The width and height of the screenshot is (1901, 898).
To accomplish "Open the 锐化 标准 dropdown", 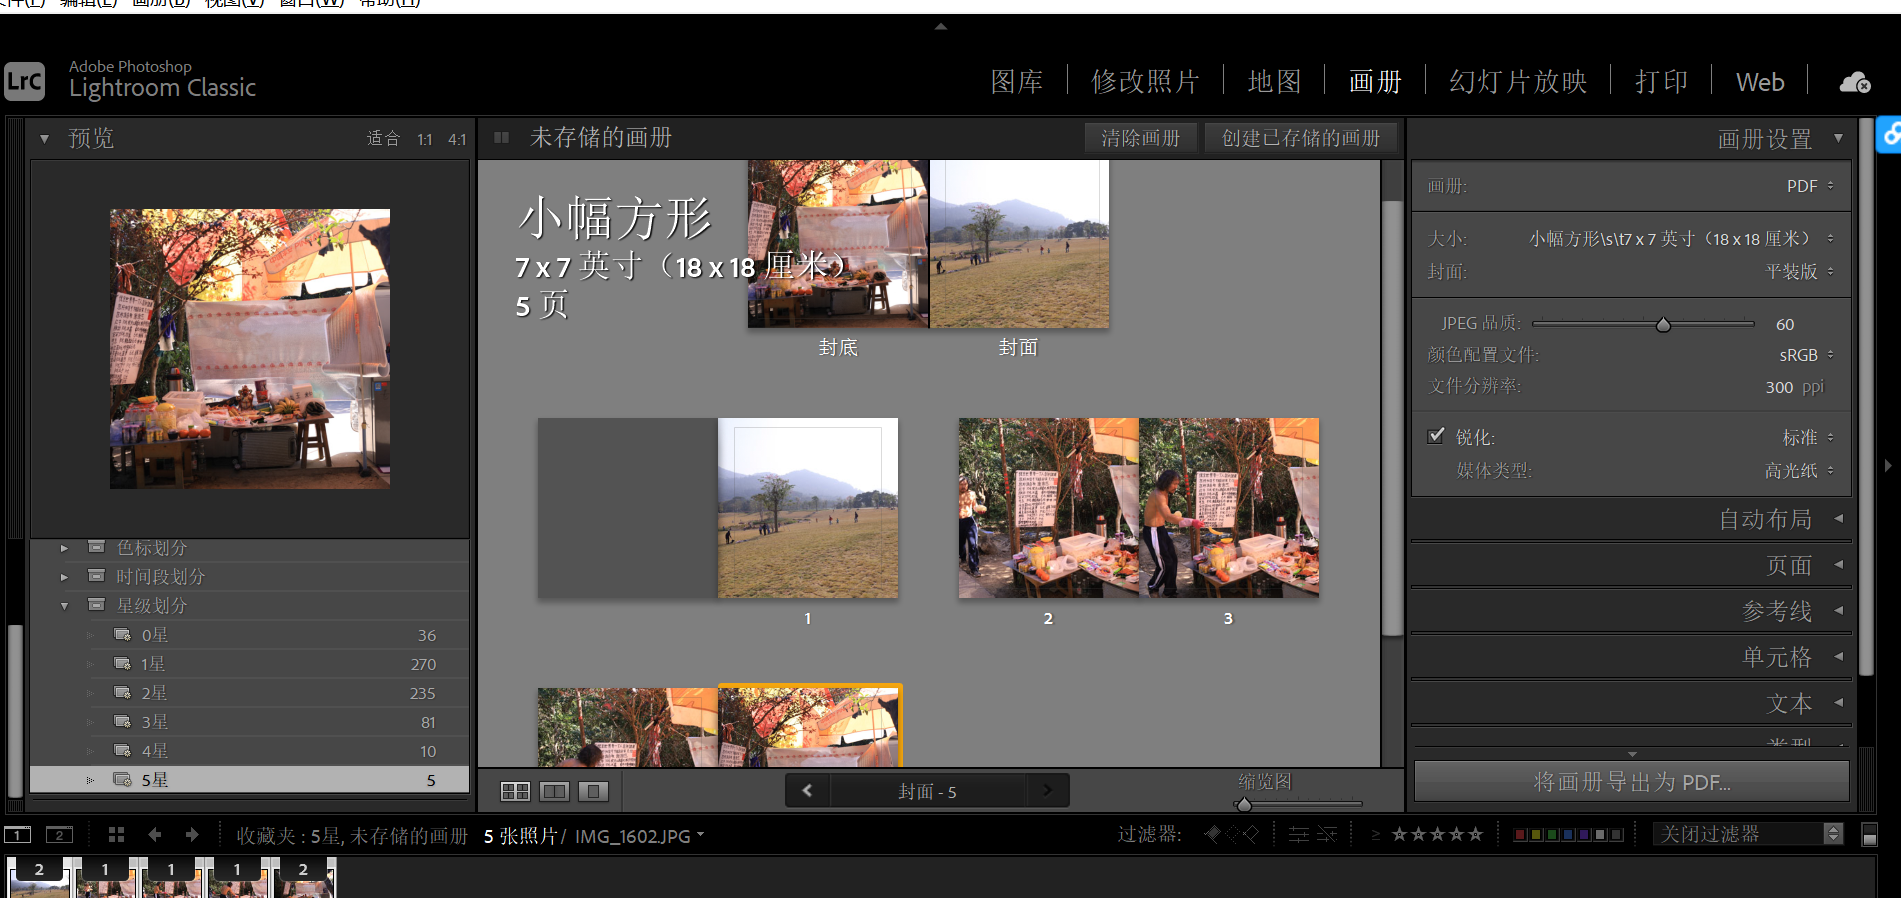I will (x=1808, y=438).
